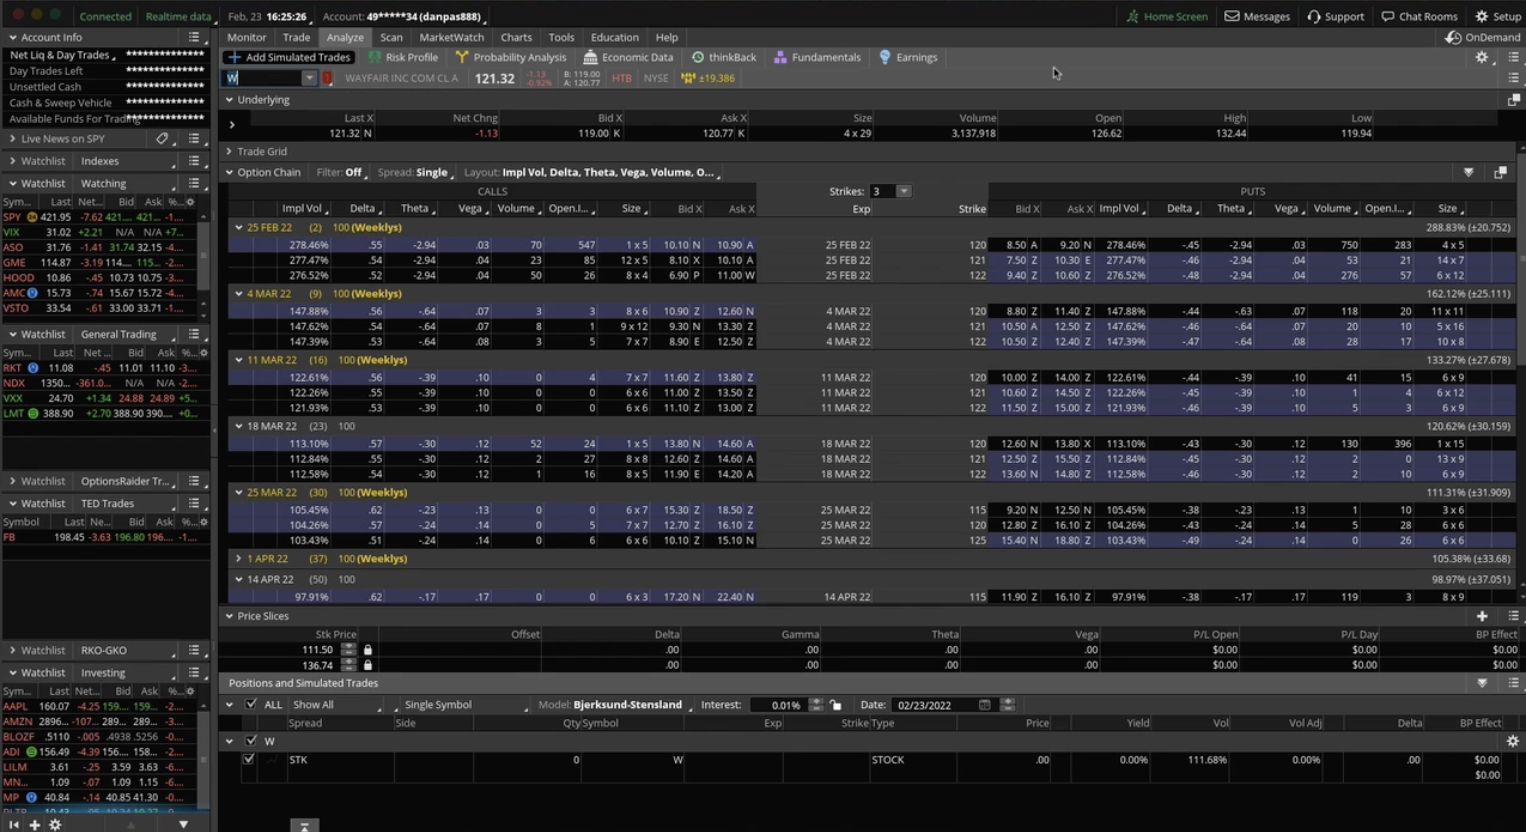Open the Date calendar picker icon
1526x832 pixels.
click(x=985, y=705)
